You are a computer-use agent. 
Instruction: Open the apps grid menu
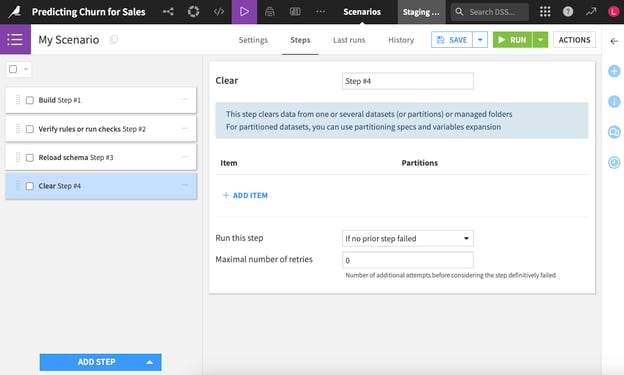coord(545,12)
